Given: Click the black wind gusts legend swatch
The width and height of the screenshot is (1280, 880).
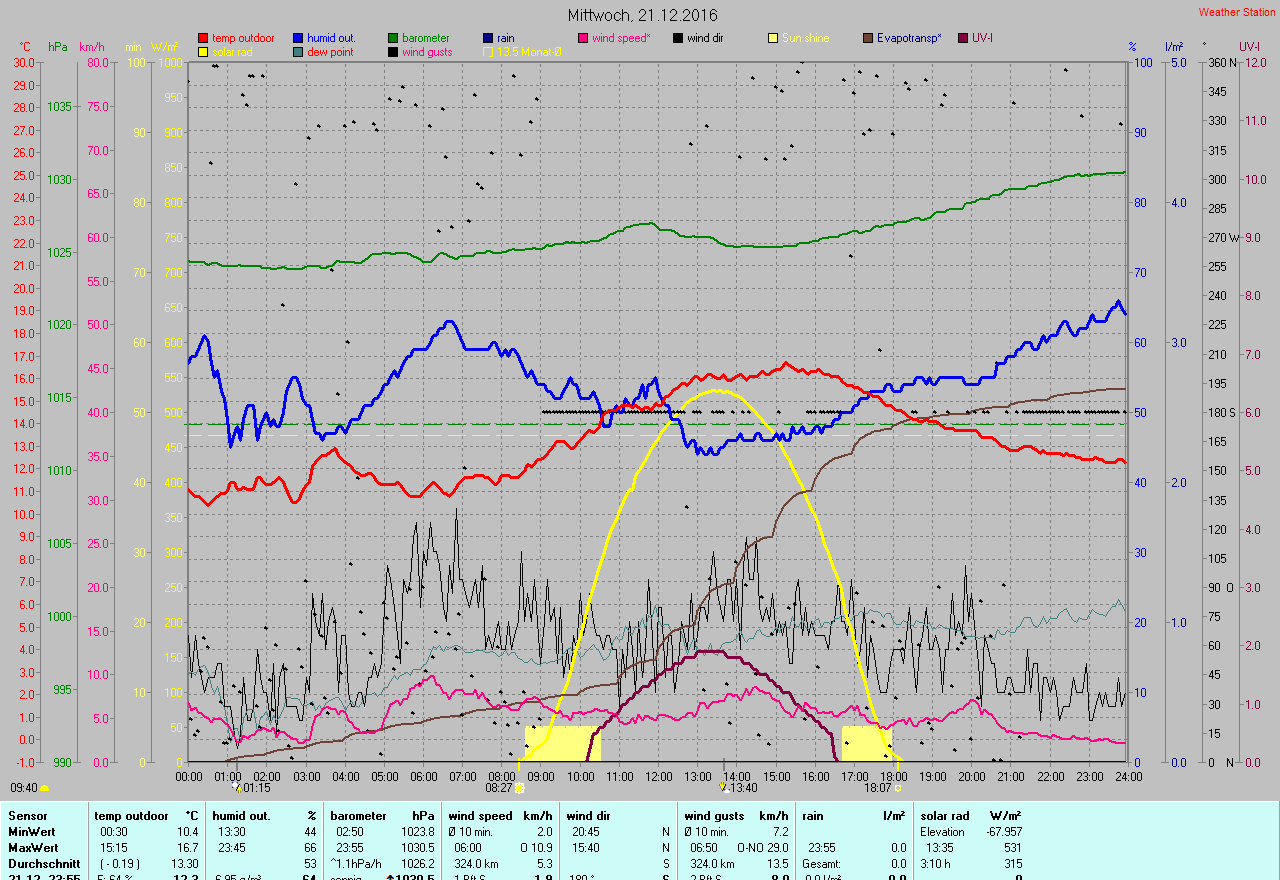Looking at the screenshot, I should coord(393,51).
